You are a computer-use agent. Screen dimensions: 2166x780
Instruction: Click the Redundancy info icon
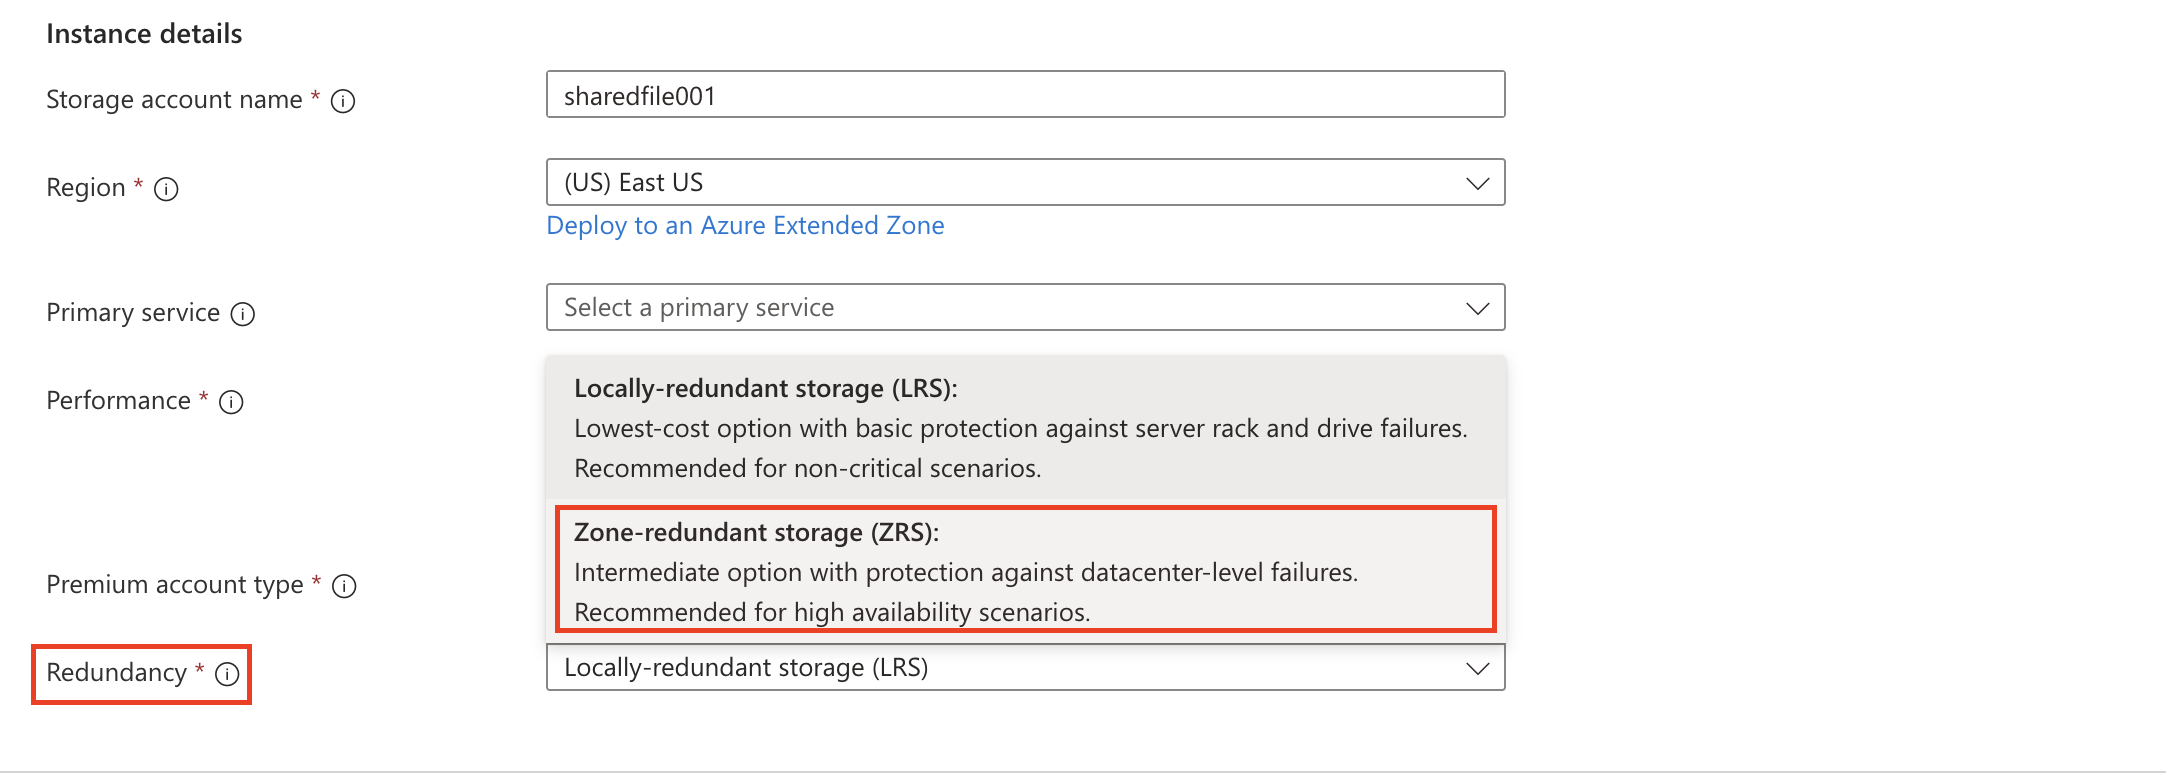[227, 674]
